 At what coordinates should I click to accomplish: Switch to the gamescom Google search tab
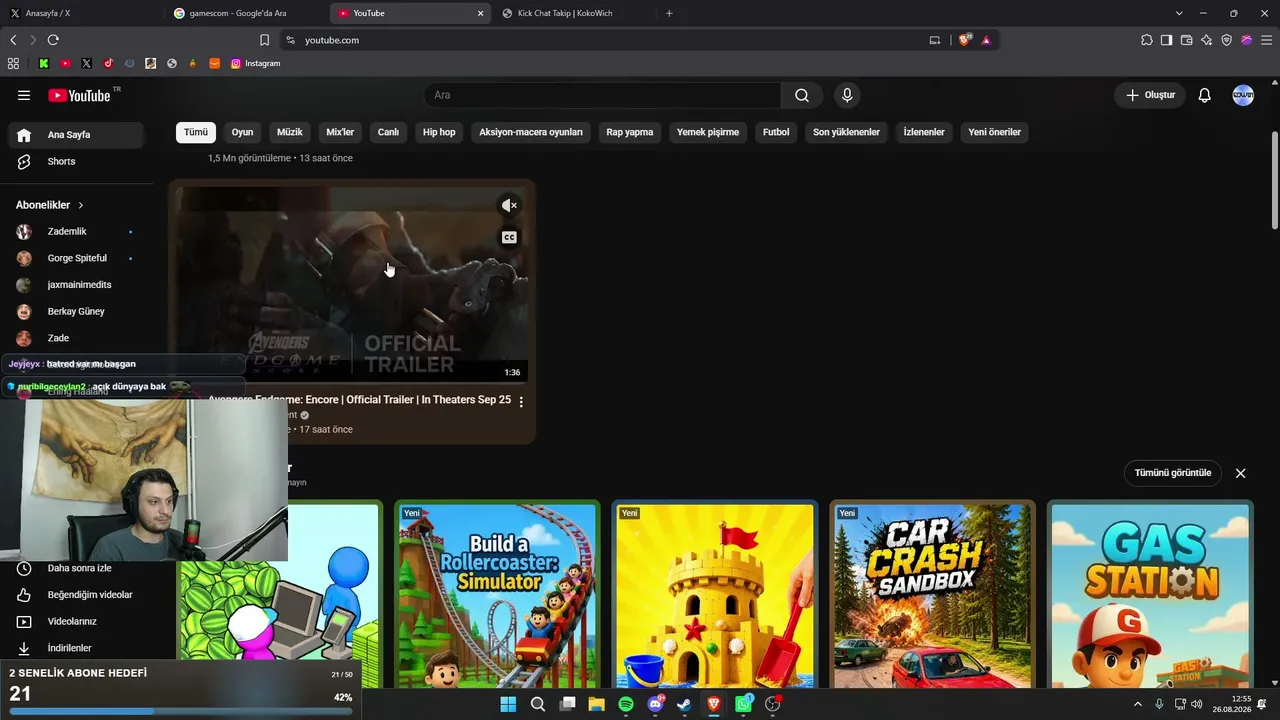point(246,13)
